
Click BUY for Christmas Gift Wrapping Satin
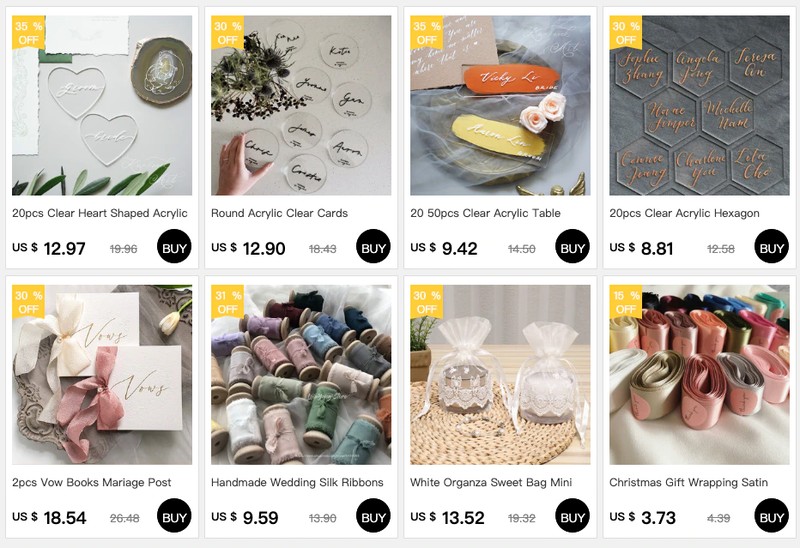point(771,515)
